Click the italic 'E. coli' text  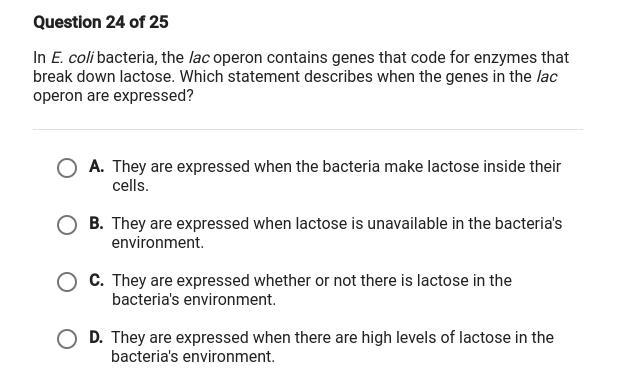coord(73,57)
